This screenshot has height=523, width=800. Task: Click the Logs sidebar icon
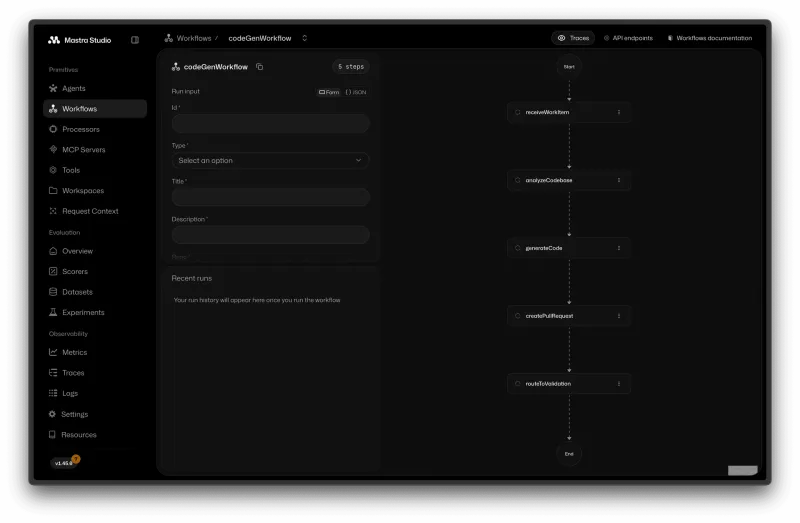pyautogui.click(x=53, y=393)
